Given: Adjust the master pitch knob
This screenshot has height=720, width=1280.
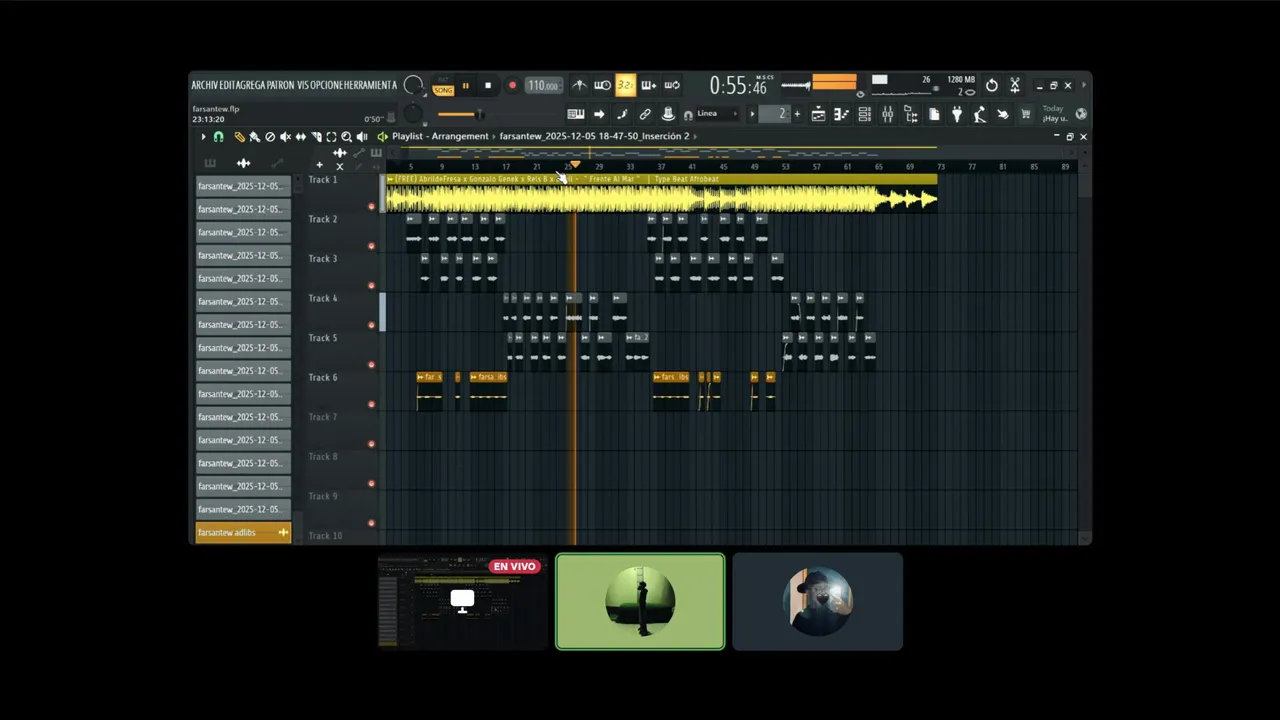Looking at the screenshot, I should click(x=413, y=114).
